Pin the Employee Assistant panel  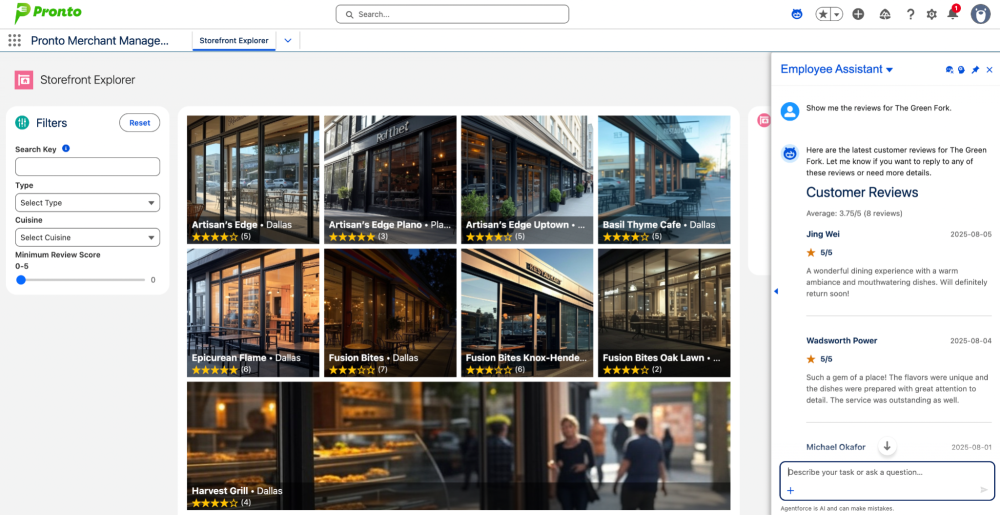click(975, 69)
